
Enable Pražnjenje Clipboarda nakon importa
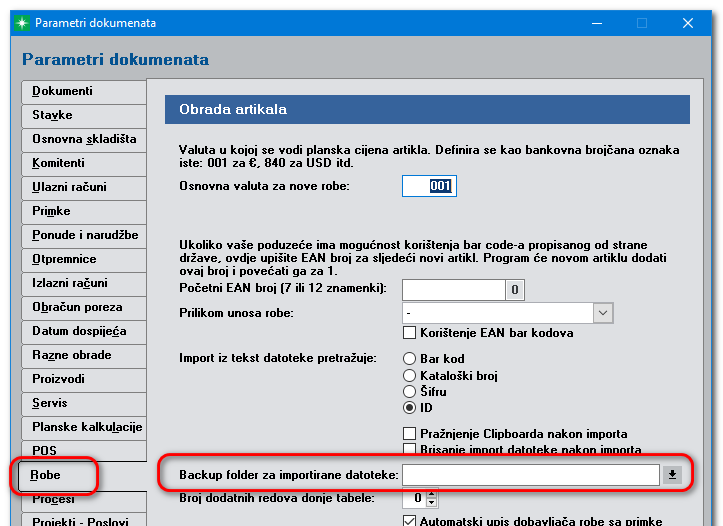409,434
